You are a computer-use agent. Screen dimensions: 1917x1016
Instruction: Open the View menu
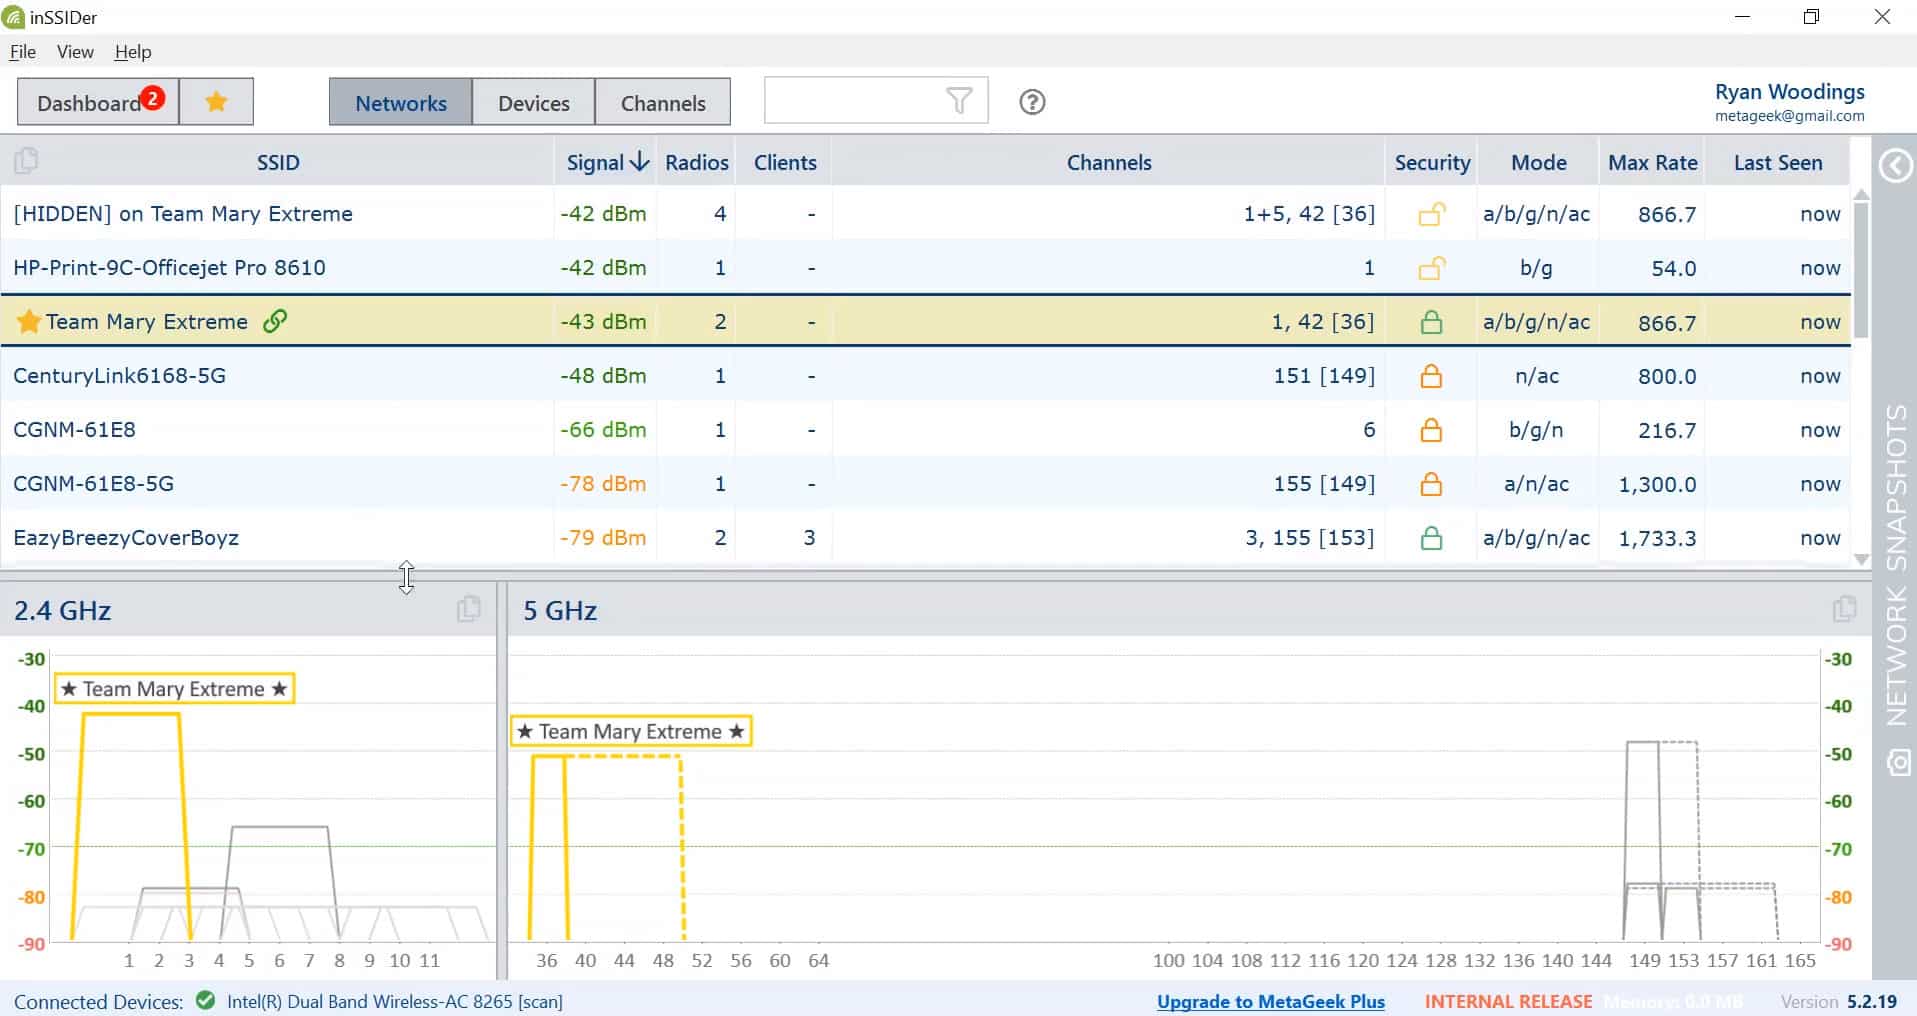[x=75, y=52]
